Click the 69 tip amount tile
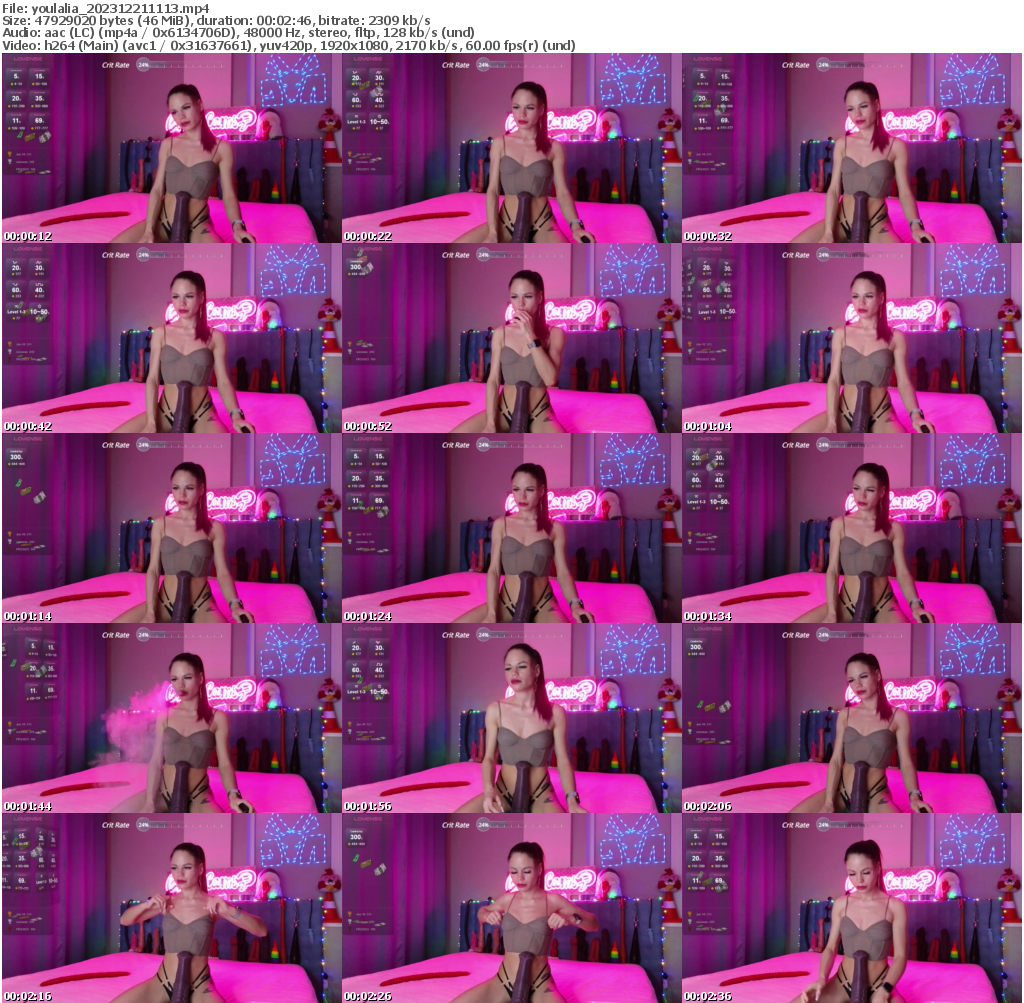Viewport: 1024px width, 1003px height. (x=41, y=119)
